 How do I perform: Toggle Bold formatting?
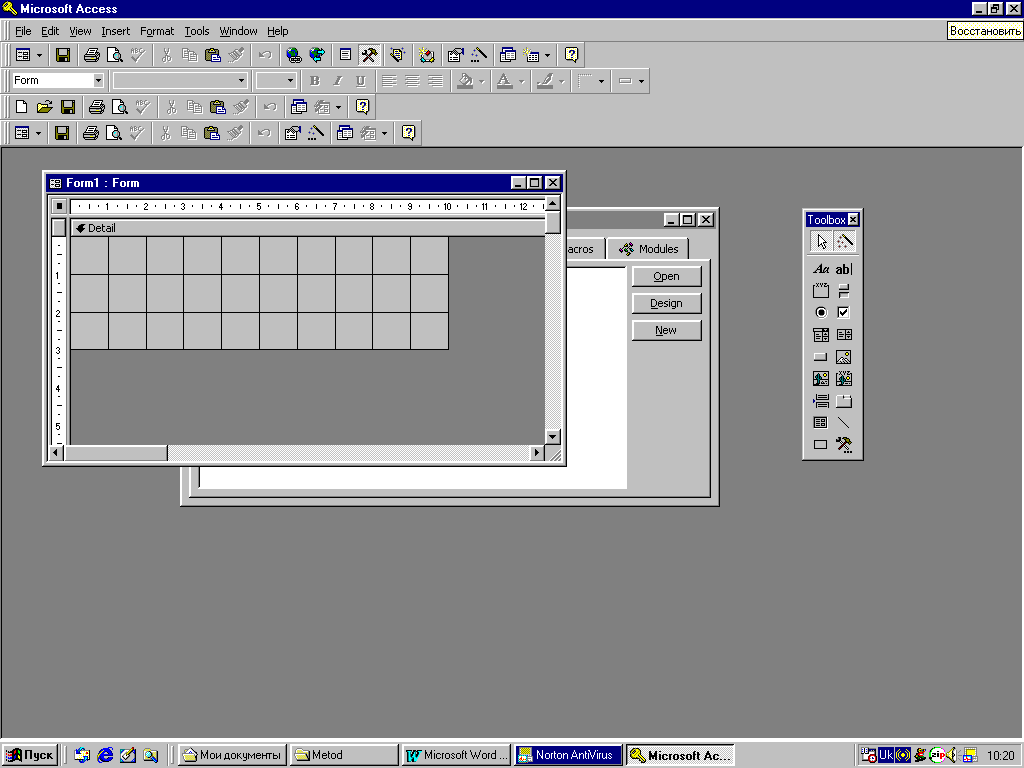pos(315,81)
